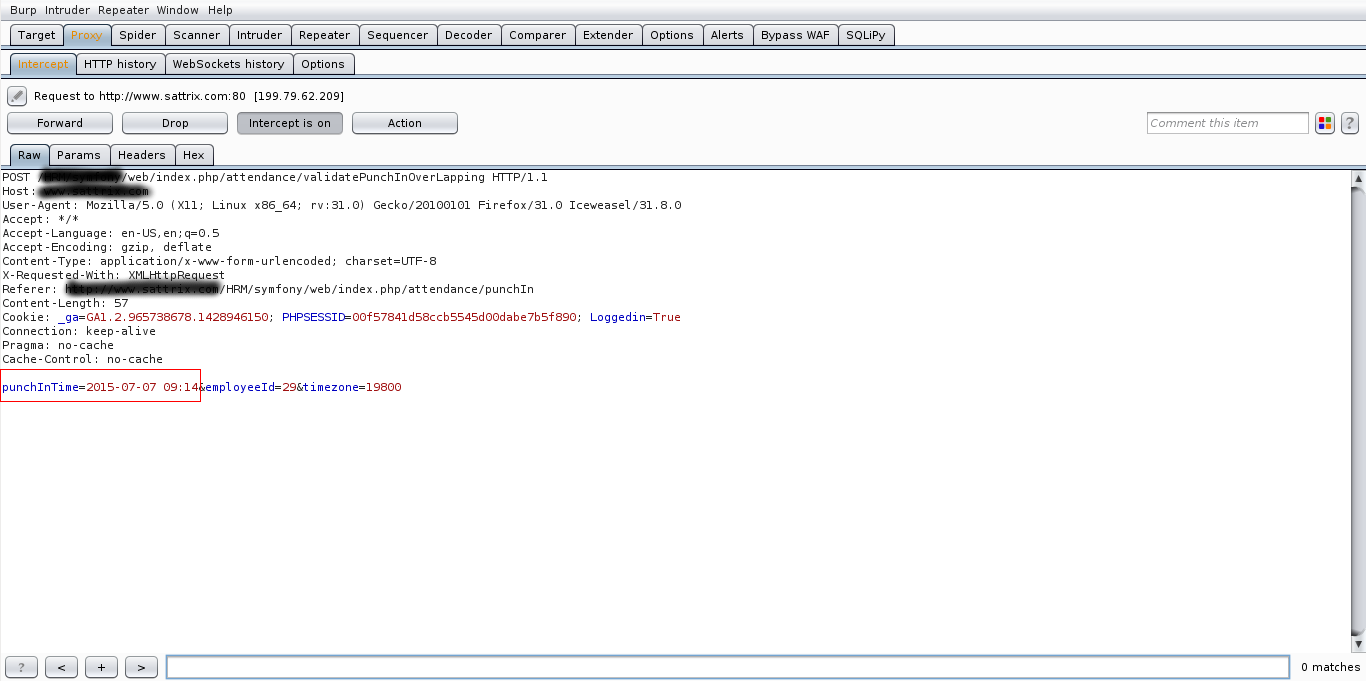1366x681 pixels.
Task: Show the Hex view tab
Action: (194, 155)
